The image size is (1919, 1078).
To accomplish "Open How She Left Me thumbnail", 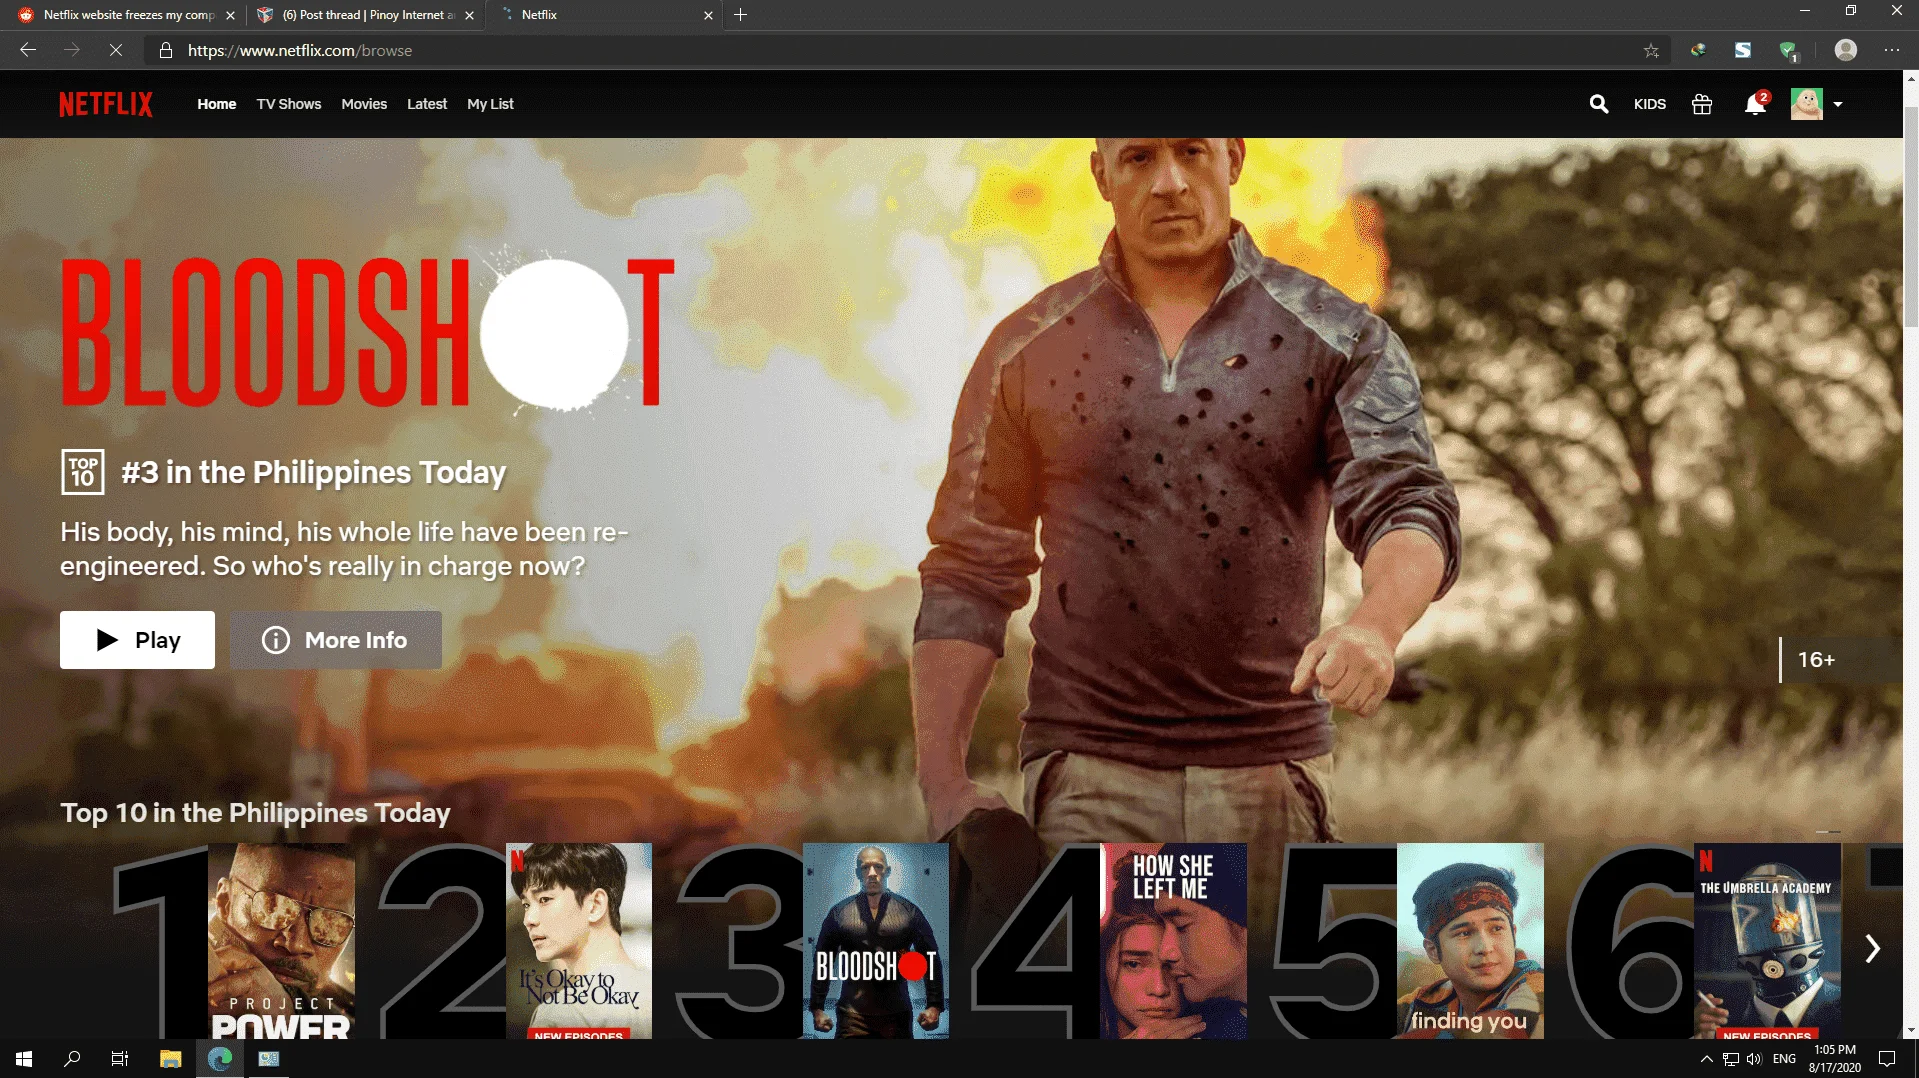I will point(1173,941).
